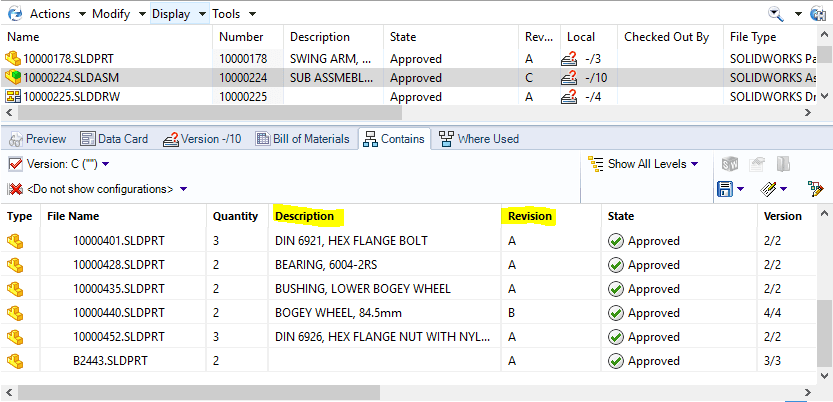The height and width of the screenshot is (402, 833).
Task: Click the pencil and tree icon
Action: (816, 188)
